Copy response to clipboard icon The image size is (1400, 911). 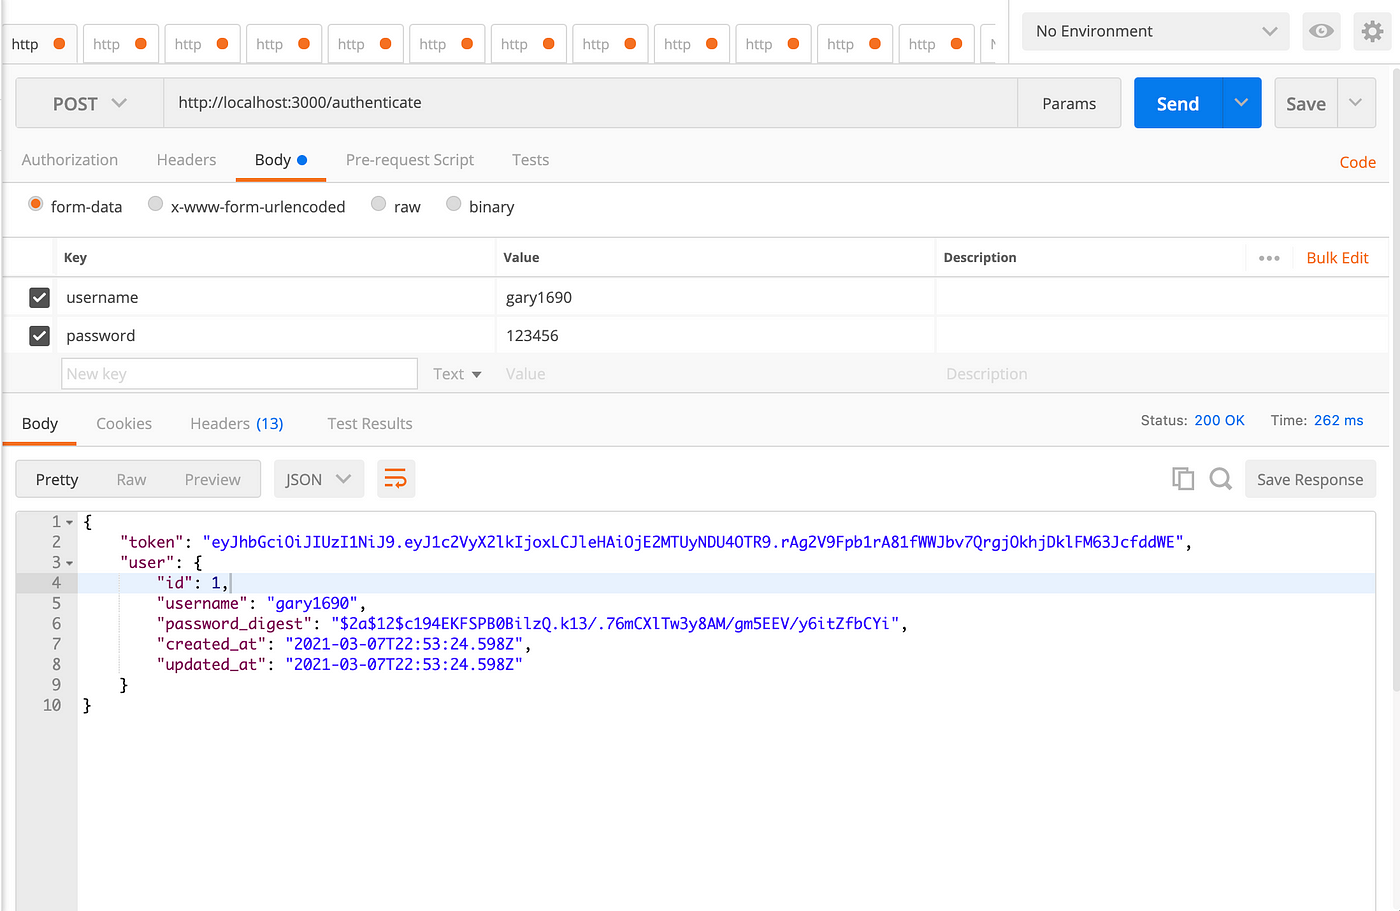click(x=1183, y=479)
